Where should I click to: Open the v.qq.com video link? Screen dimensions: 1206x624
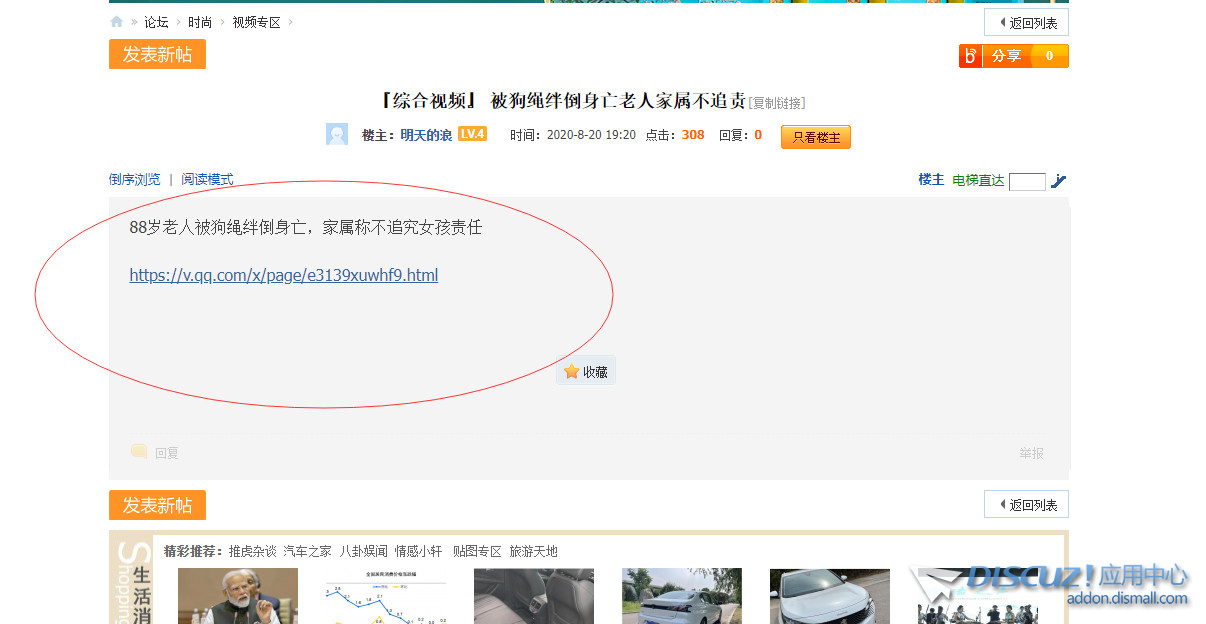pos(283,275)
